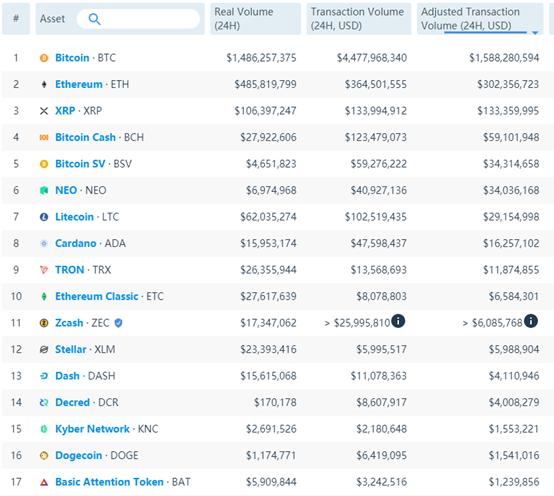Click the NEO green logo icon
The width and height of the screenshot is (554, 496).
pyautogui.click(x=44, y=190)
